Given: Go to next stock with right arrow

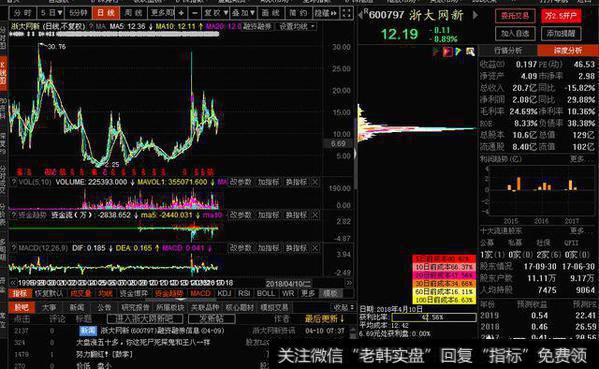Looking at the screenshot, I should [x=475, y=15].
